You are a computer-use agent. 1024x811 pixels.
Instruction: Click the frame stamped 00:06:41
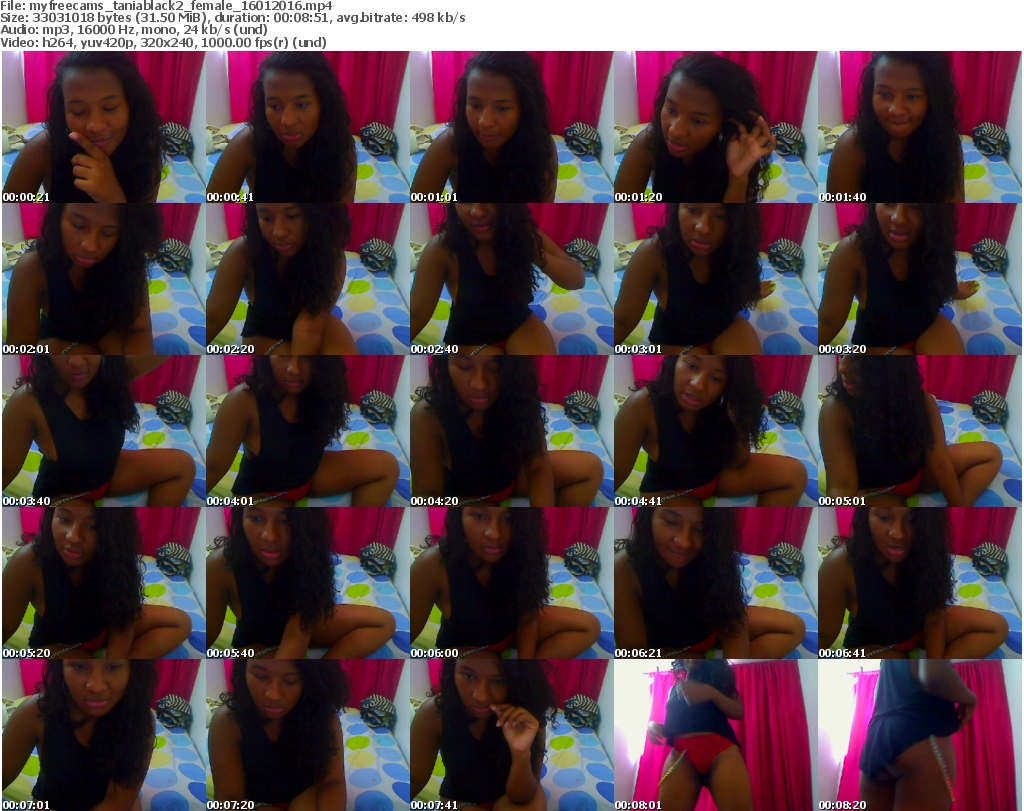click(920, 583)
